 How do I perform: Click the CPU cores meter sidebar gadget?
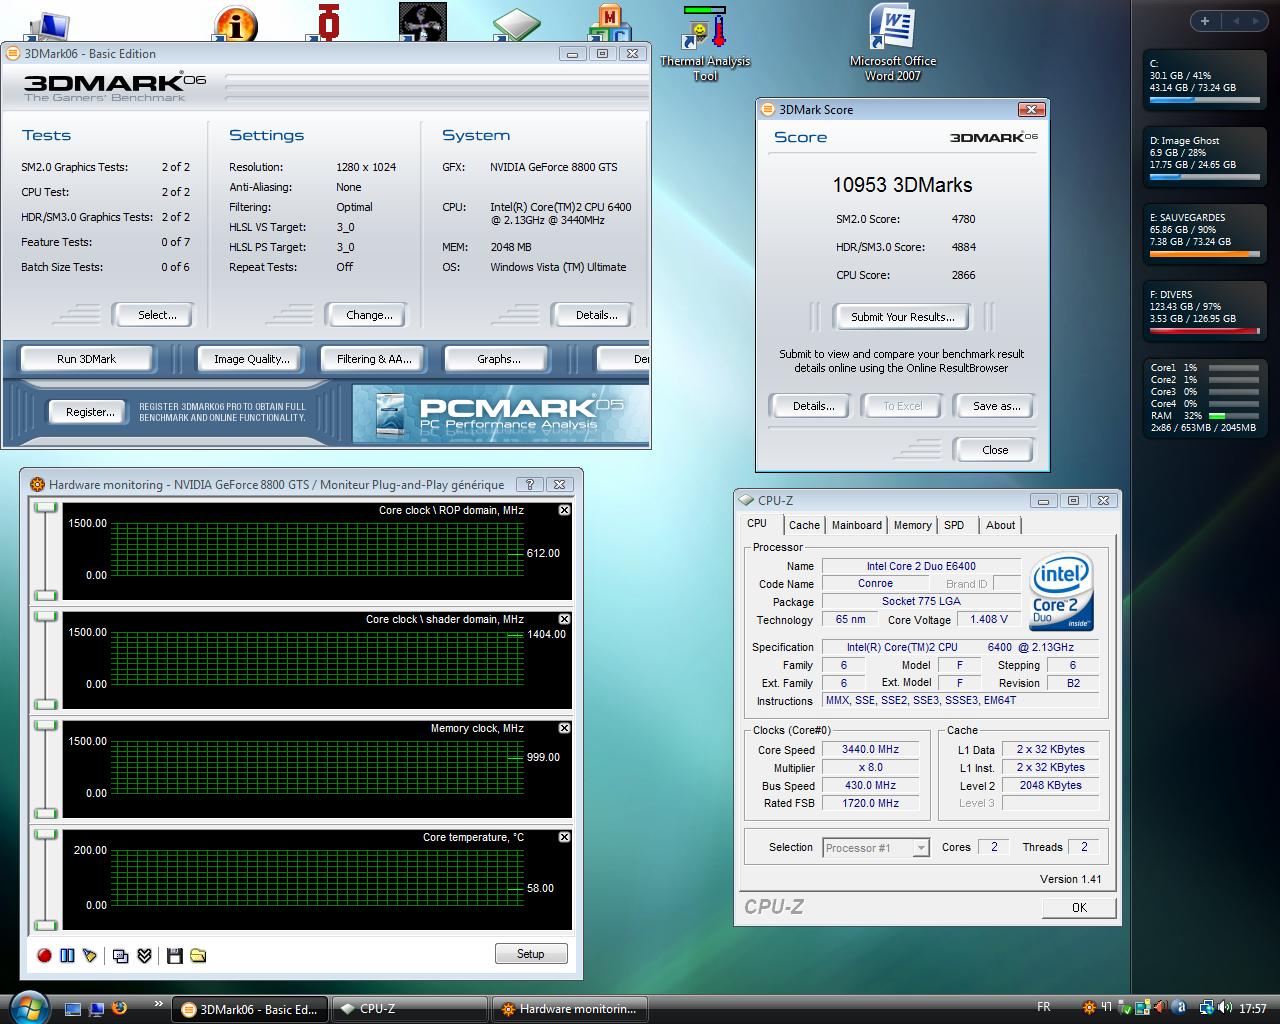click(x=1204, y=397)
